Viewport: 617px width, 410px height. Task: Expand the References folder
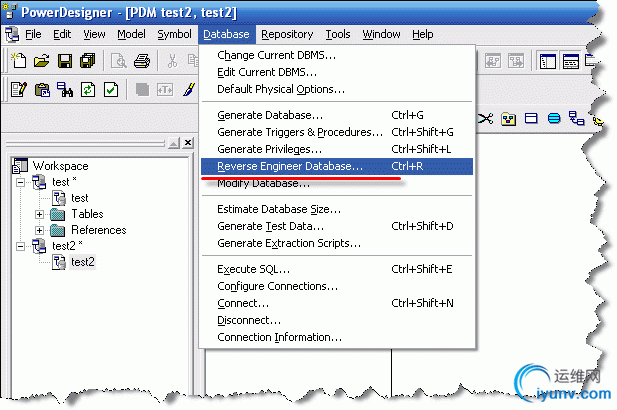point(39,230)
